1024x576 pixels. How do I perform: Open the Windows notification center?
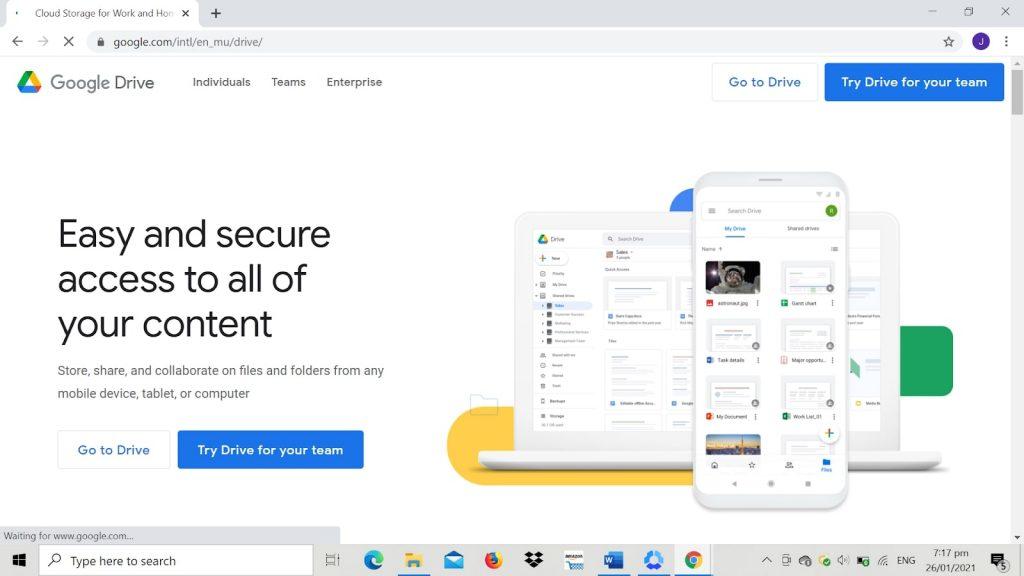coord(999,560)
